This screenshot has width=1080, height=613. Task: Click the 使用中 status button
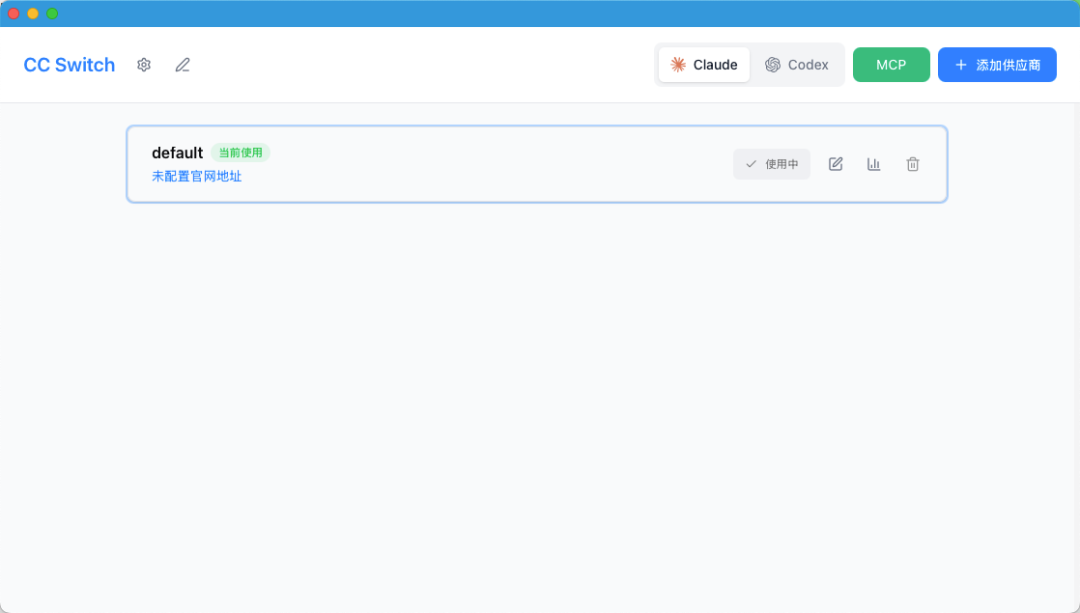[772, 164]
